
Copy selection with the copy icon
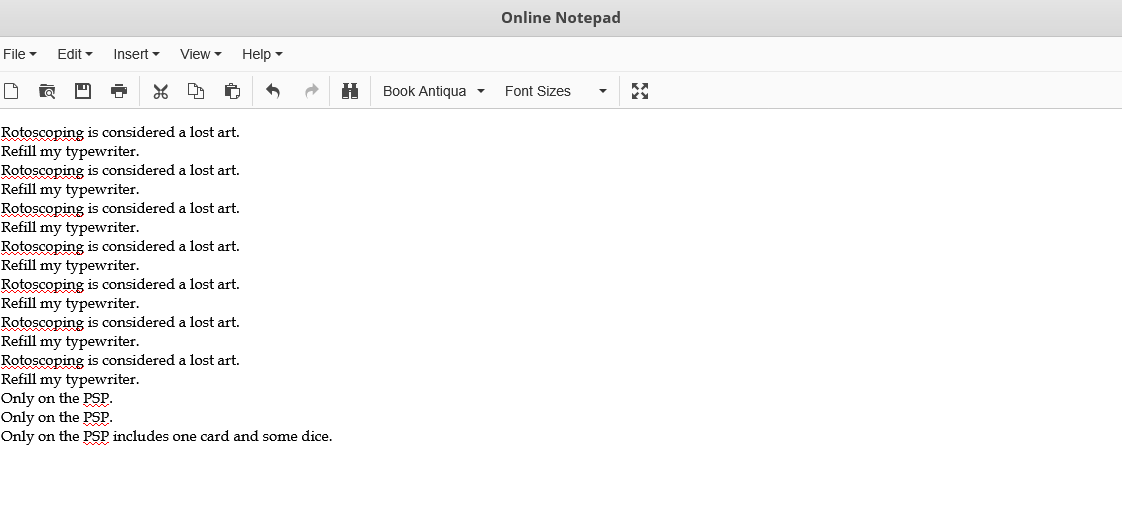coord(196,91)
